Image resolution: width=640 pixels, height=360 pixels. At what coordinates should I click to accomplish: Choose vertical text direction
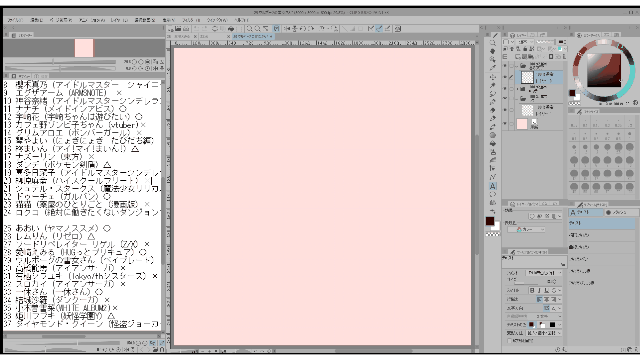554,308
